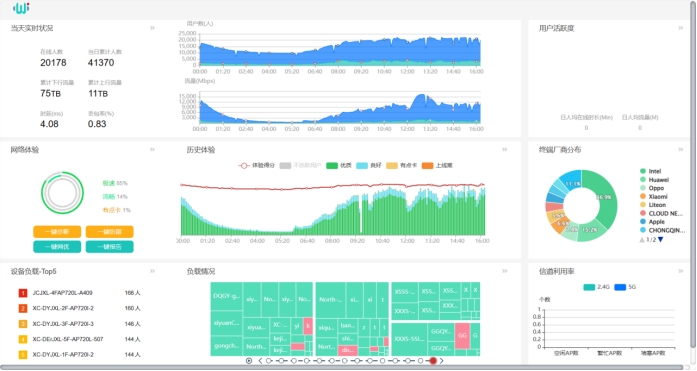Click the red active timeline dot
Screen dimensions: 697x371
click(x=433, y=361)
